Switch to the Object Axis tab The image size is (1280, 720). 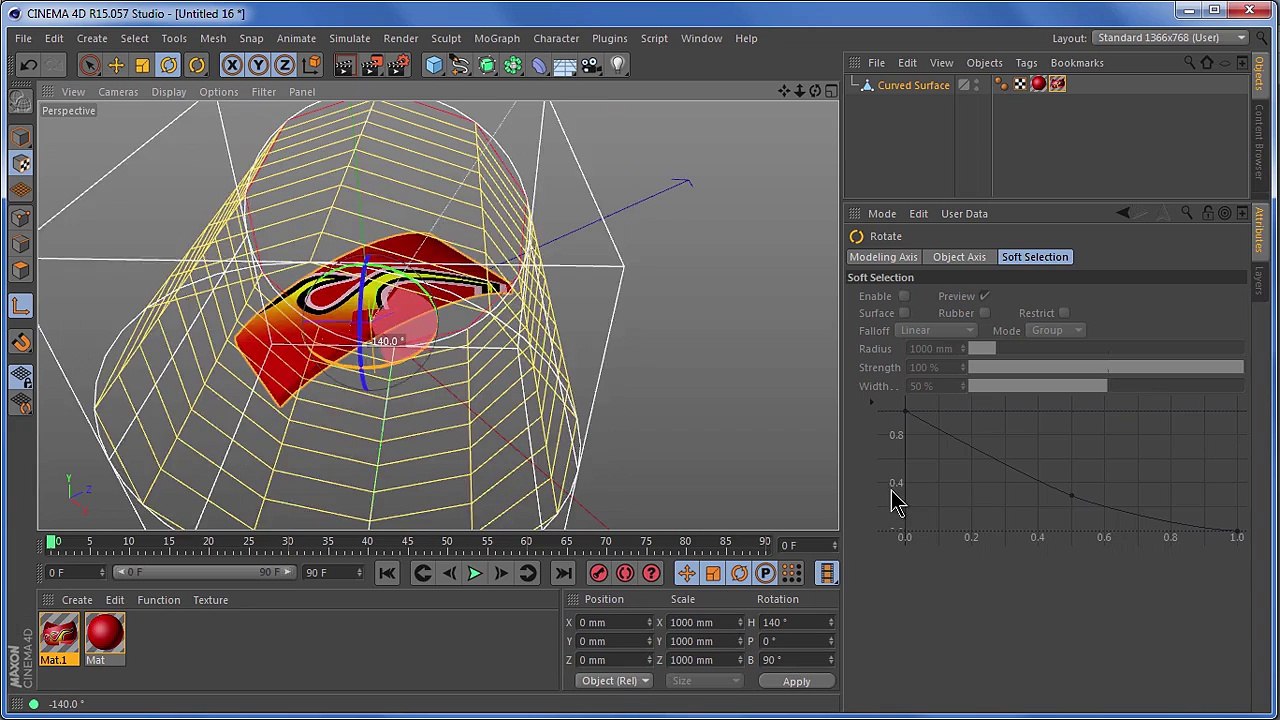[959, 257]
